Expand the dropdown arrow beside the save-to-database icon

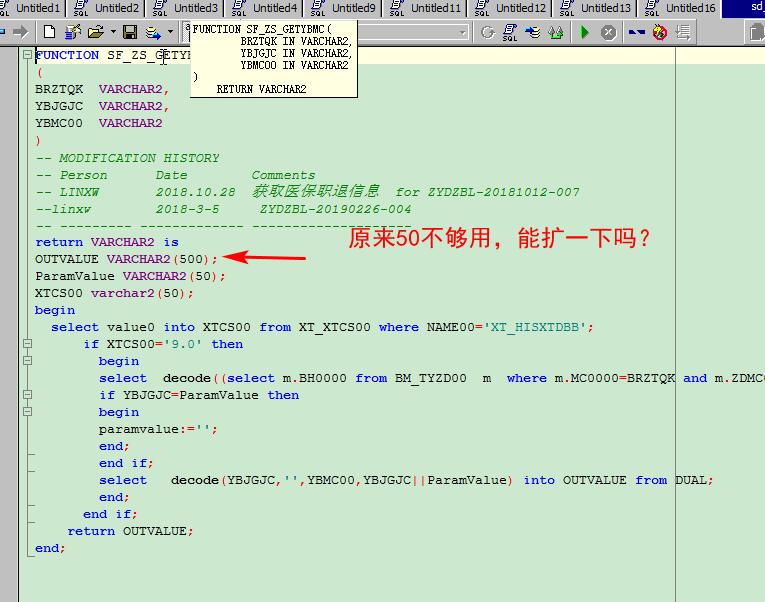pos(170,32)
